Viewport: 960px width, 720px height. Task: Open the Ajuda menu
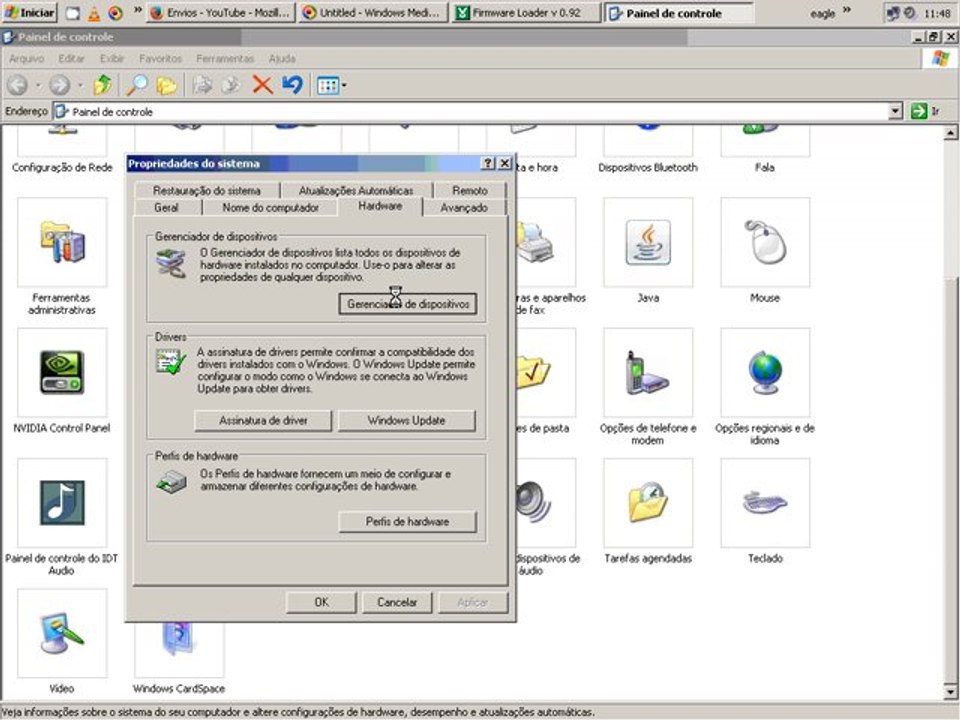pyautogui.click(x=282, y=59)
